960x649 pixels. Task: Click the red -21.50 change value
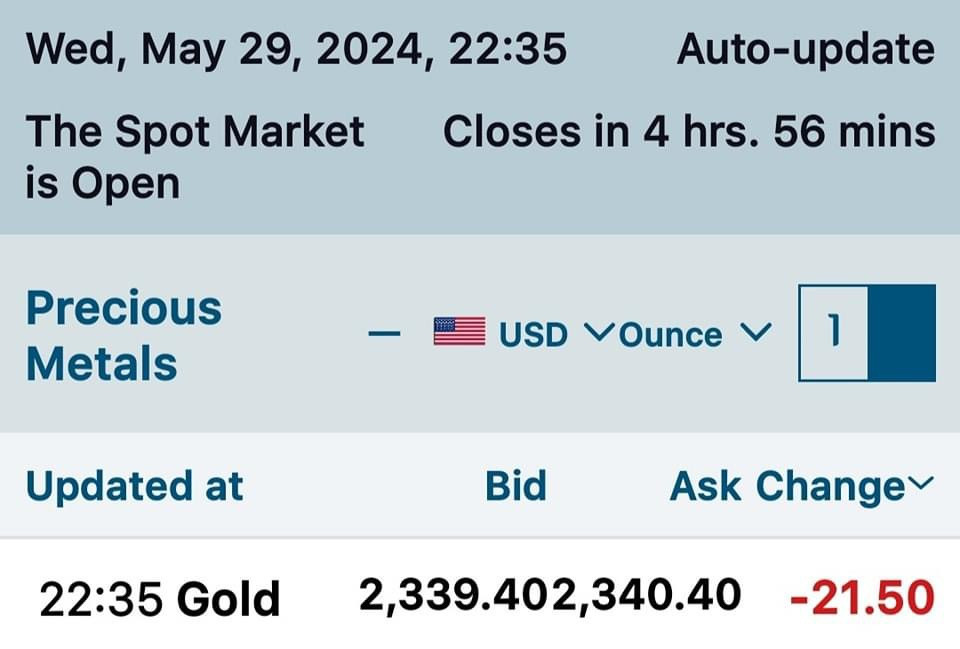point(862,598)
